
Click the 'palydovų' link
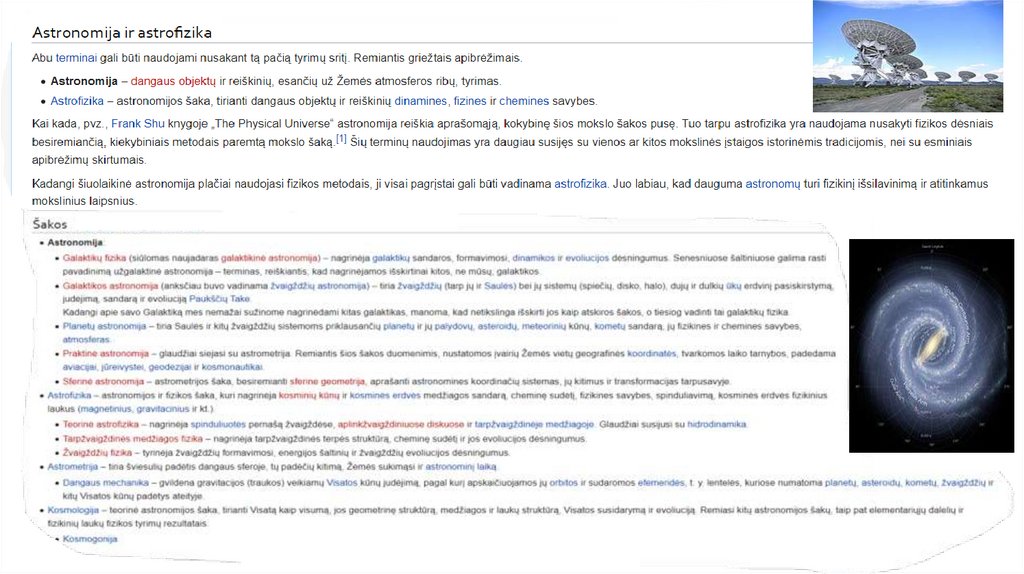(x=453, y=326)
